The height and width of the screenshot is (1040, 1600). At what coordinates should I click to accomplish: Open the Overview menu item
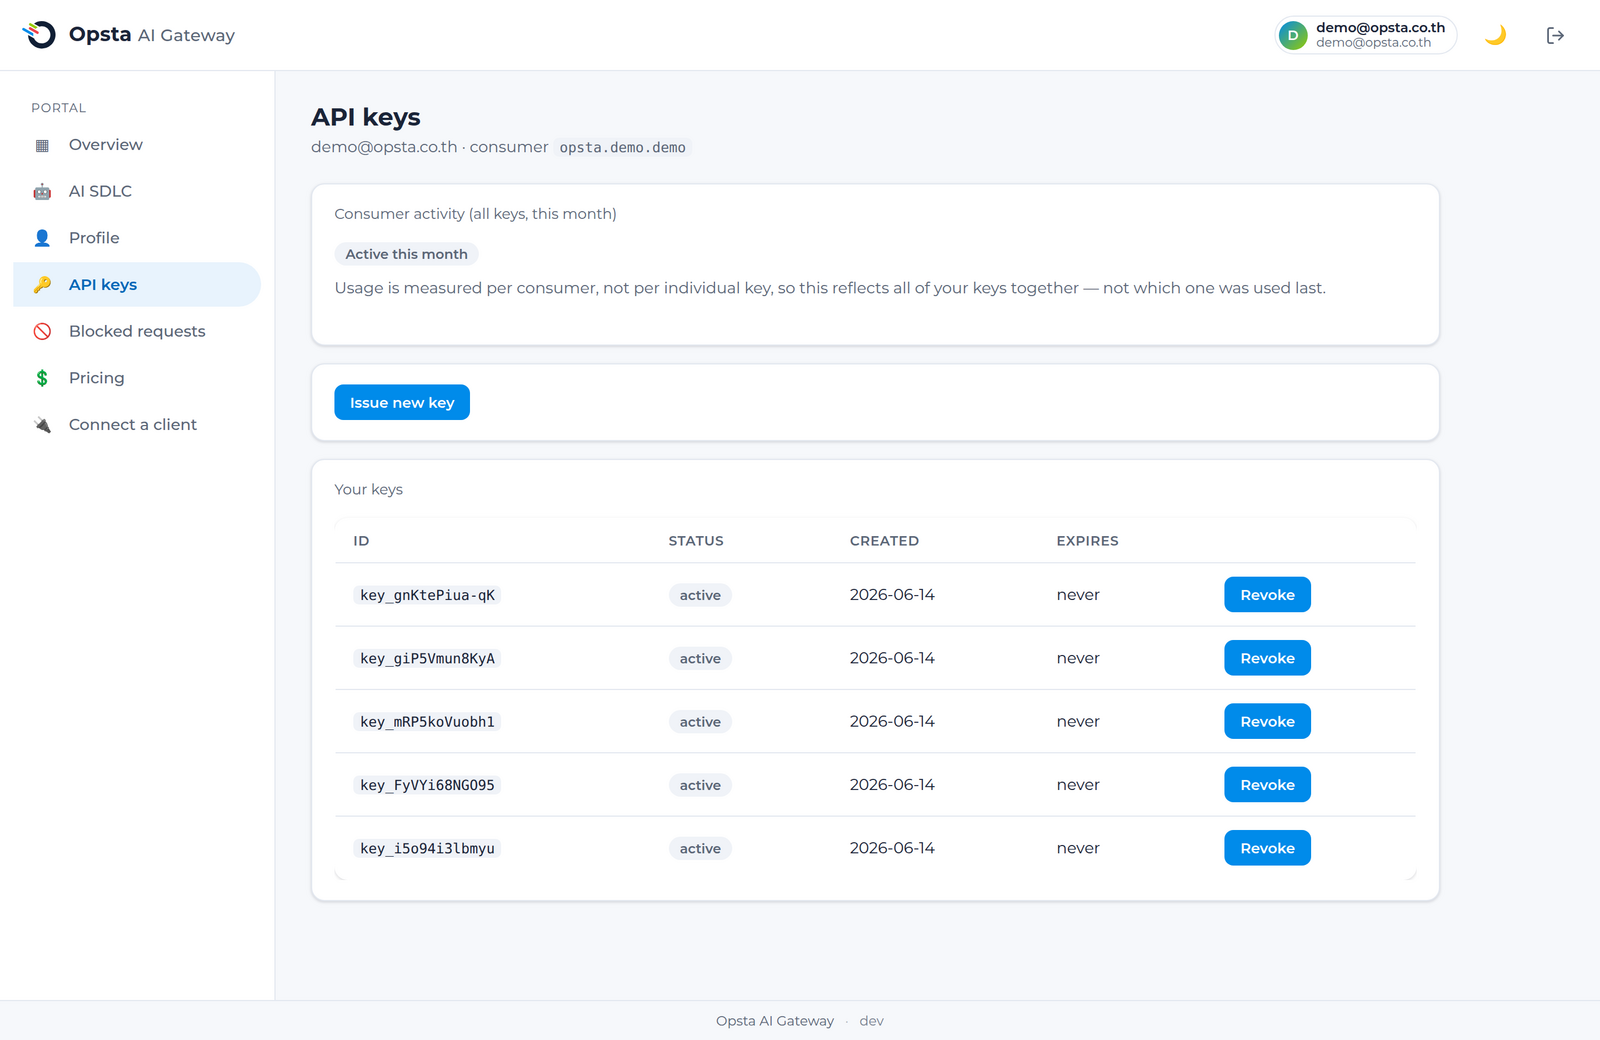(137, 145)
